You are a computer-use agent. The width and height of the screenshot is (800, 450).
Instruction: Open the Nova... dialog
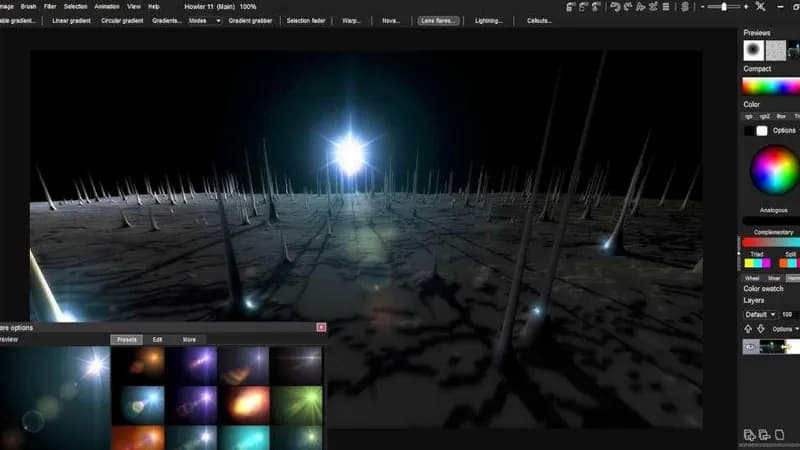pyautogui.click(x=391, y=21)
